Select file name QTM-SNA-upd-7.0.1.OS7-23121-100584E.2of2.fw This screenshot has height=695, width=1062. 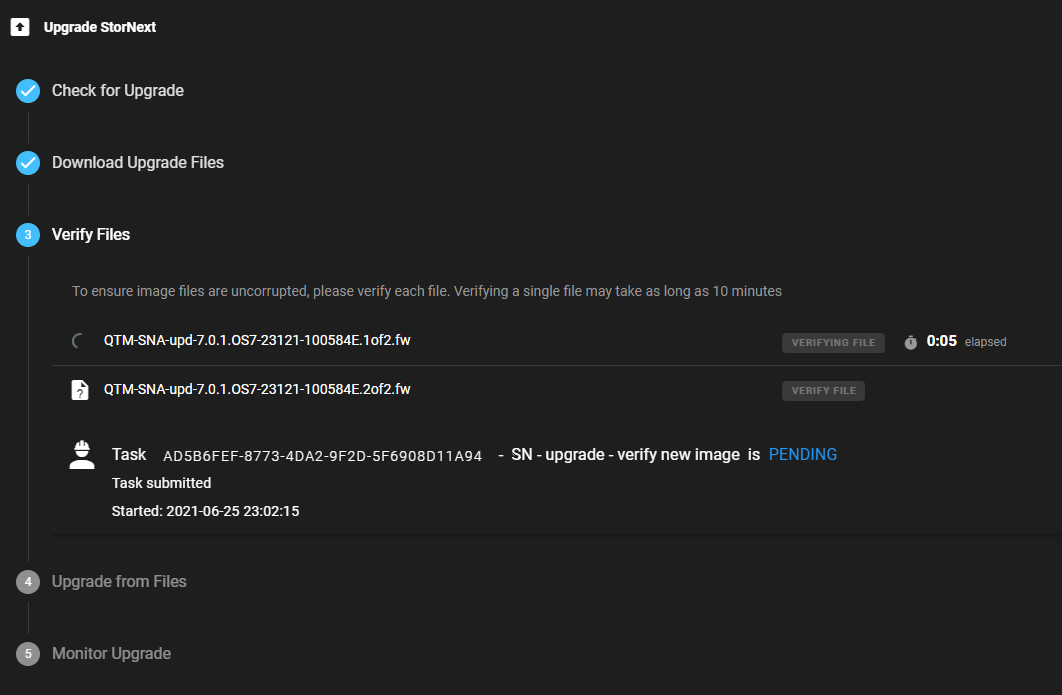[x=257, y=389]
